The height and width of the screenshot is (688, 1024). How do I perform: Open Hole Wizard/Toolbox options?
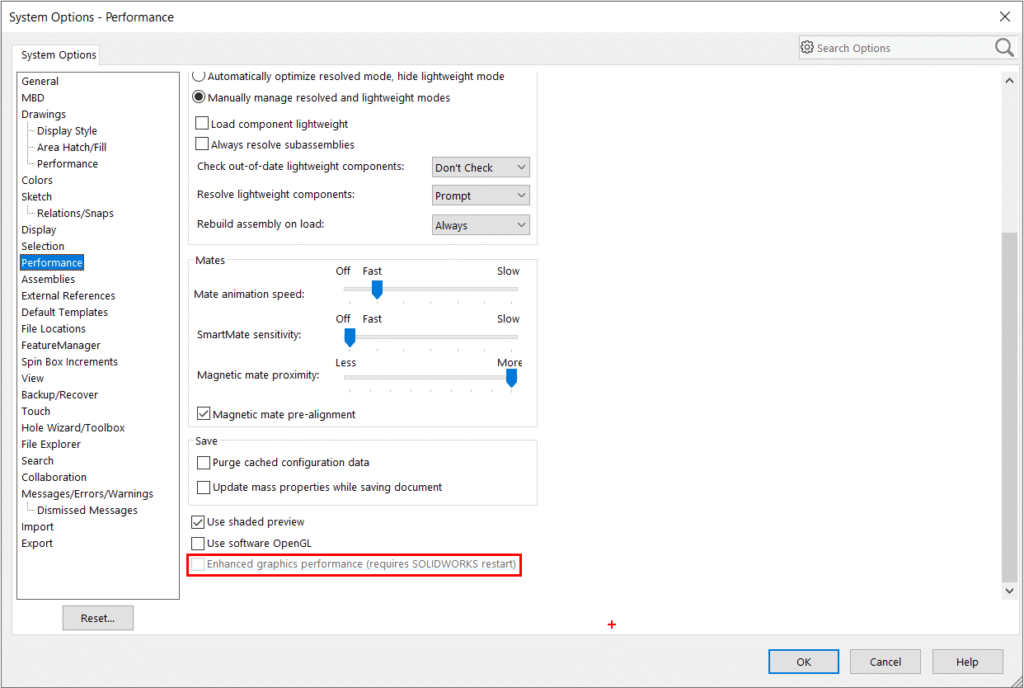[x=72, y=428]
